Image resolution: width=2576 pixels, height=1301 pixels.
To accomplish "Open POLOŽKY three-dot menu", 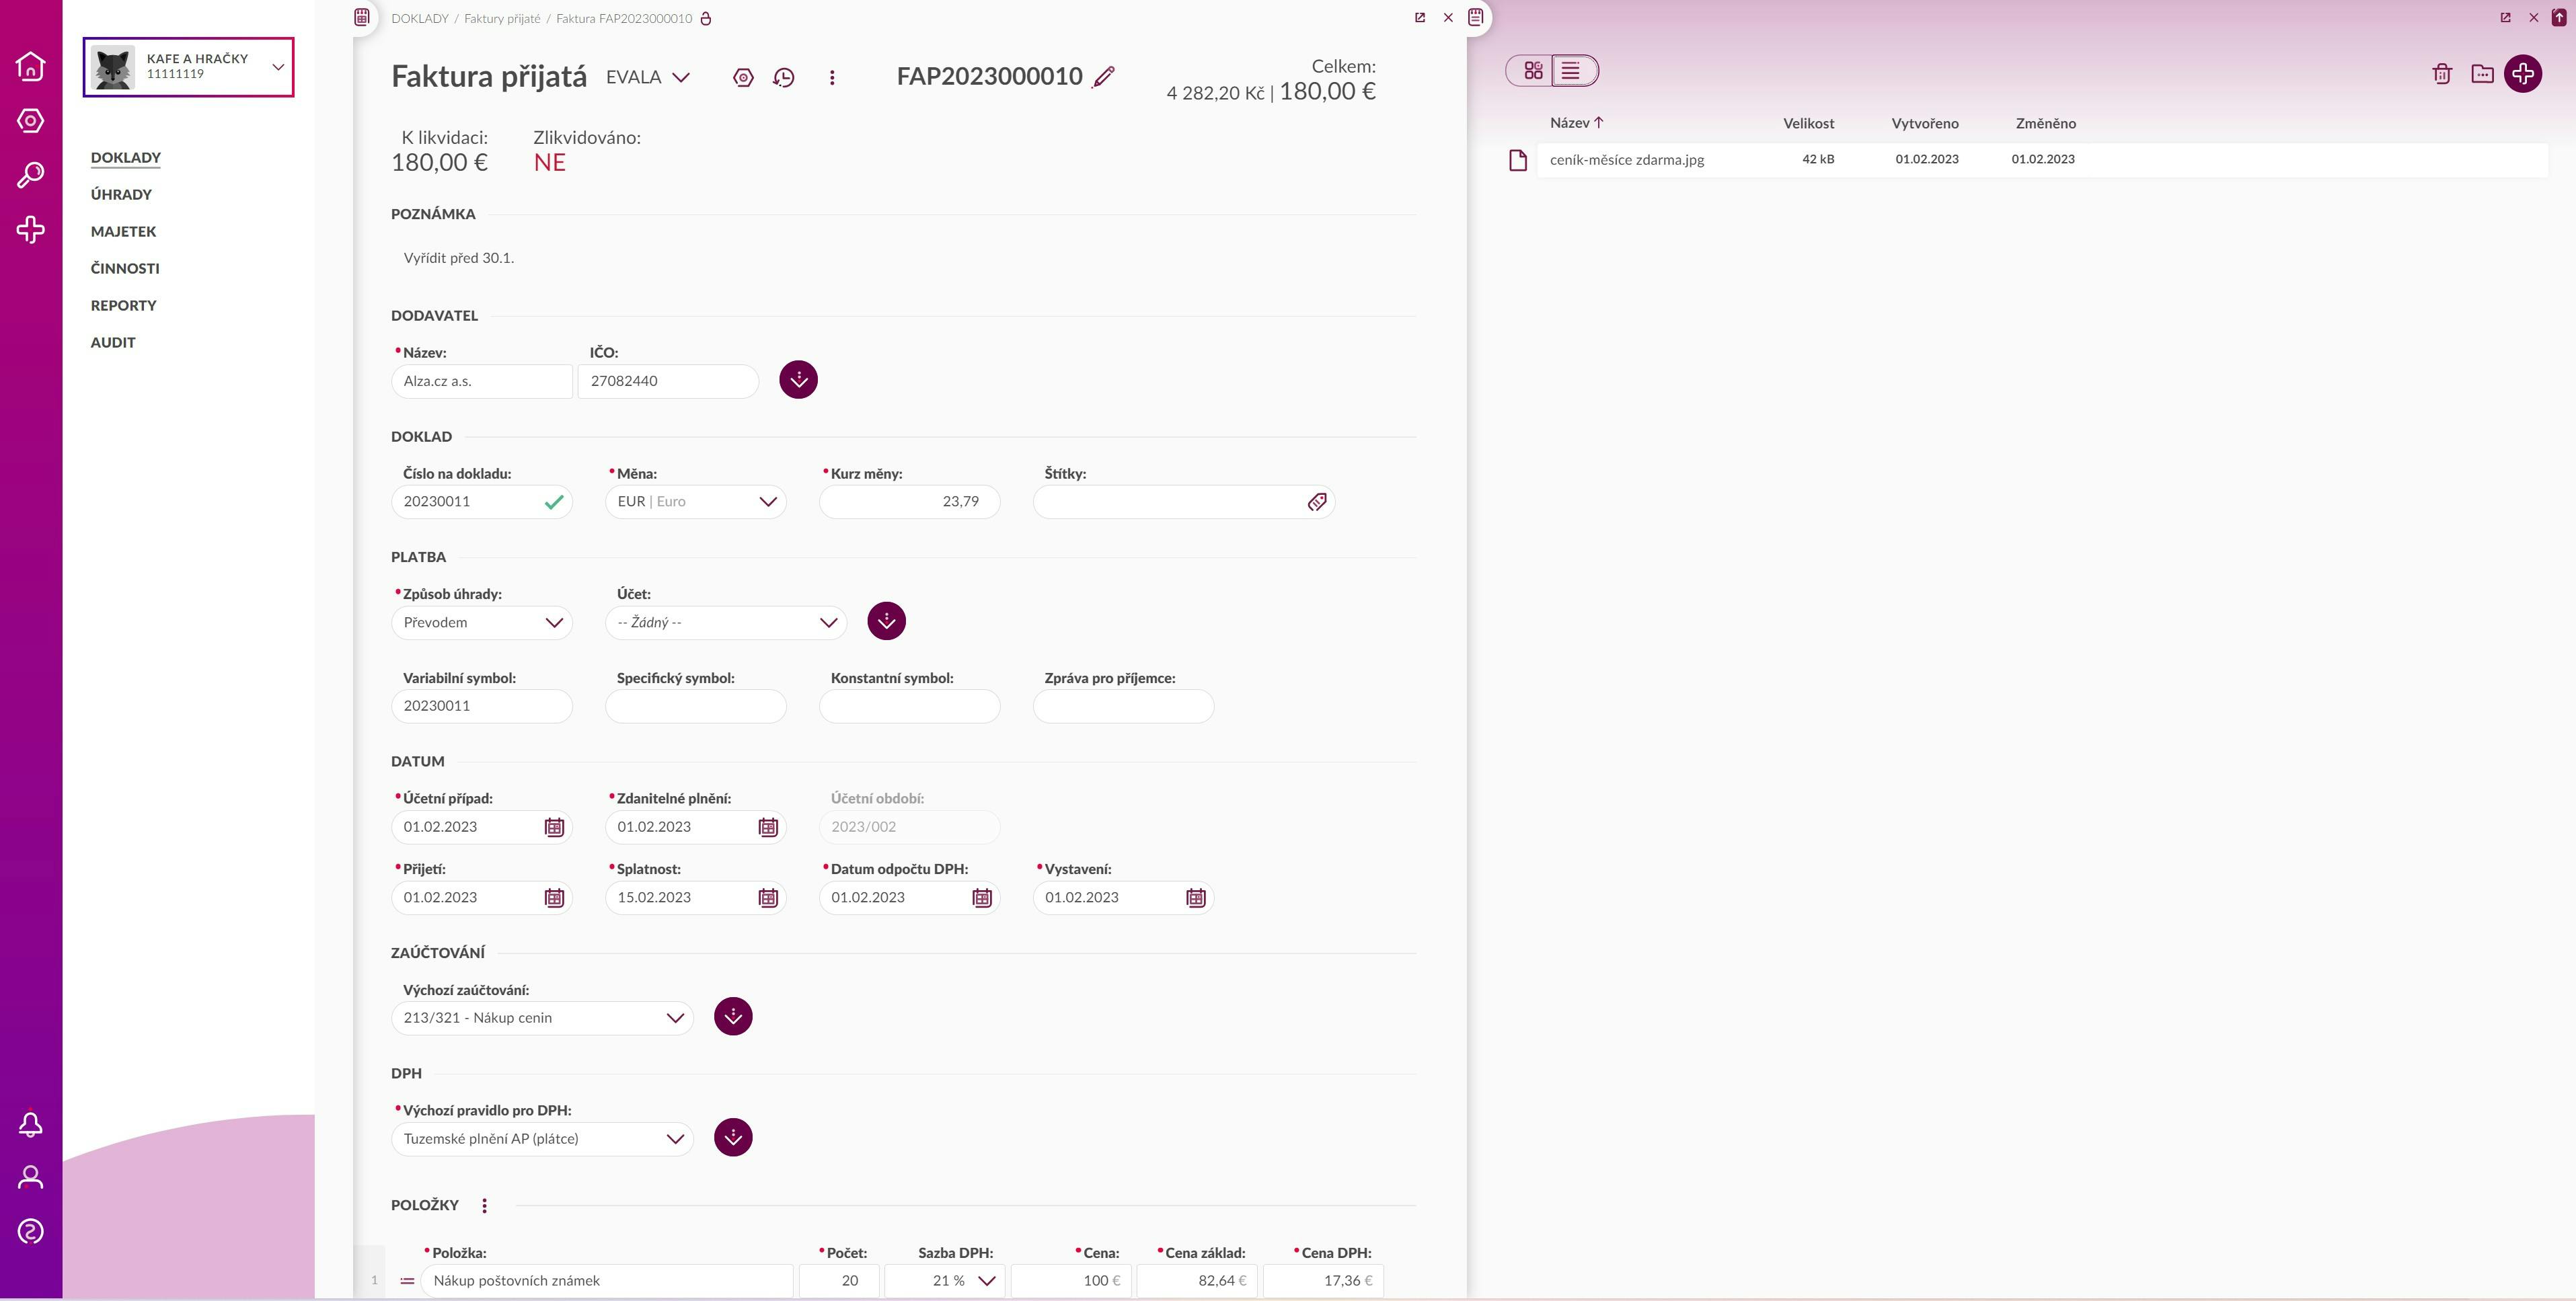I will point(485,1206).
